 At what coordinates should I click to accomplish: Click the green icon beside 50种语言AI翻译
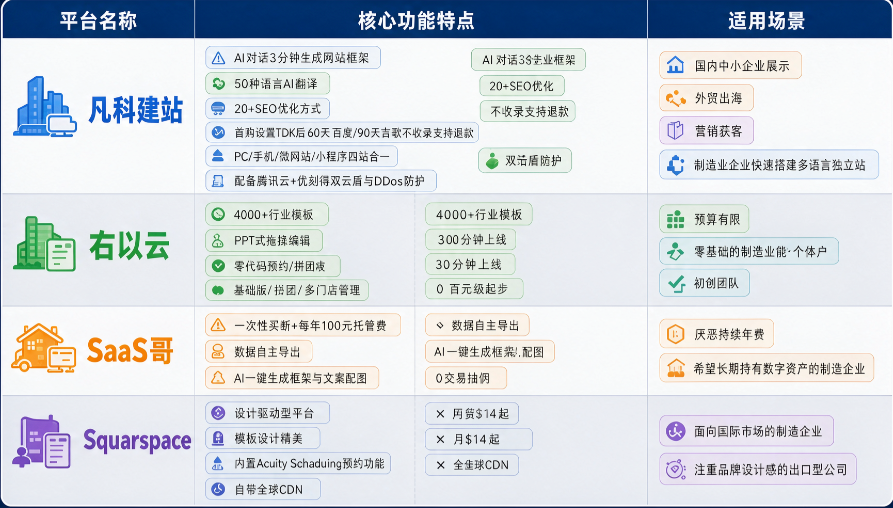218,84
